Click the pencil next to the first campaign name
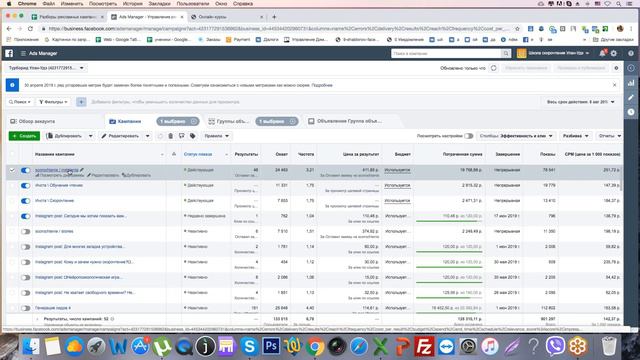The height and width of the screenshot is (360, 640). coord(82,170)
